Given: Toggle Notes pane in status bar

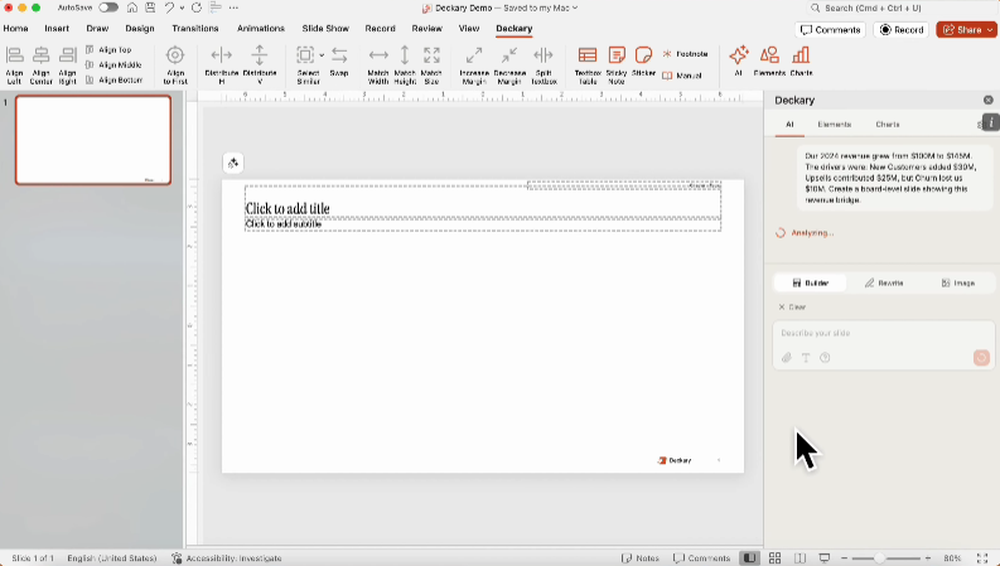Looking at the screenshot, I should point(640,558).
